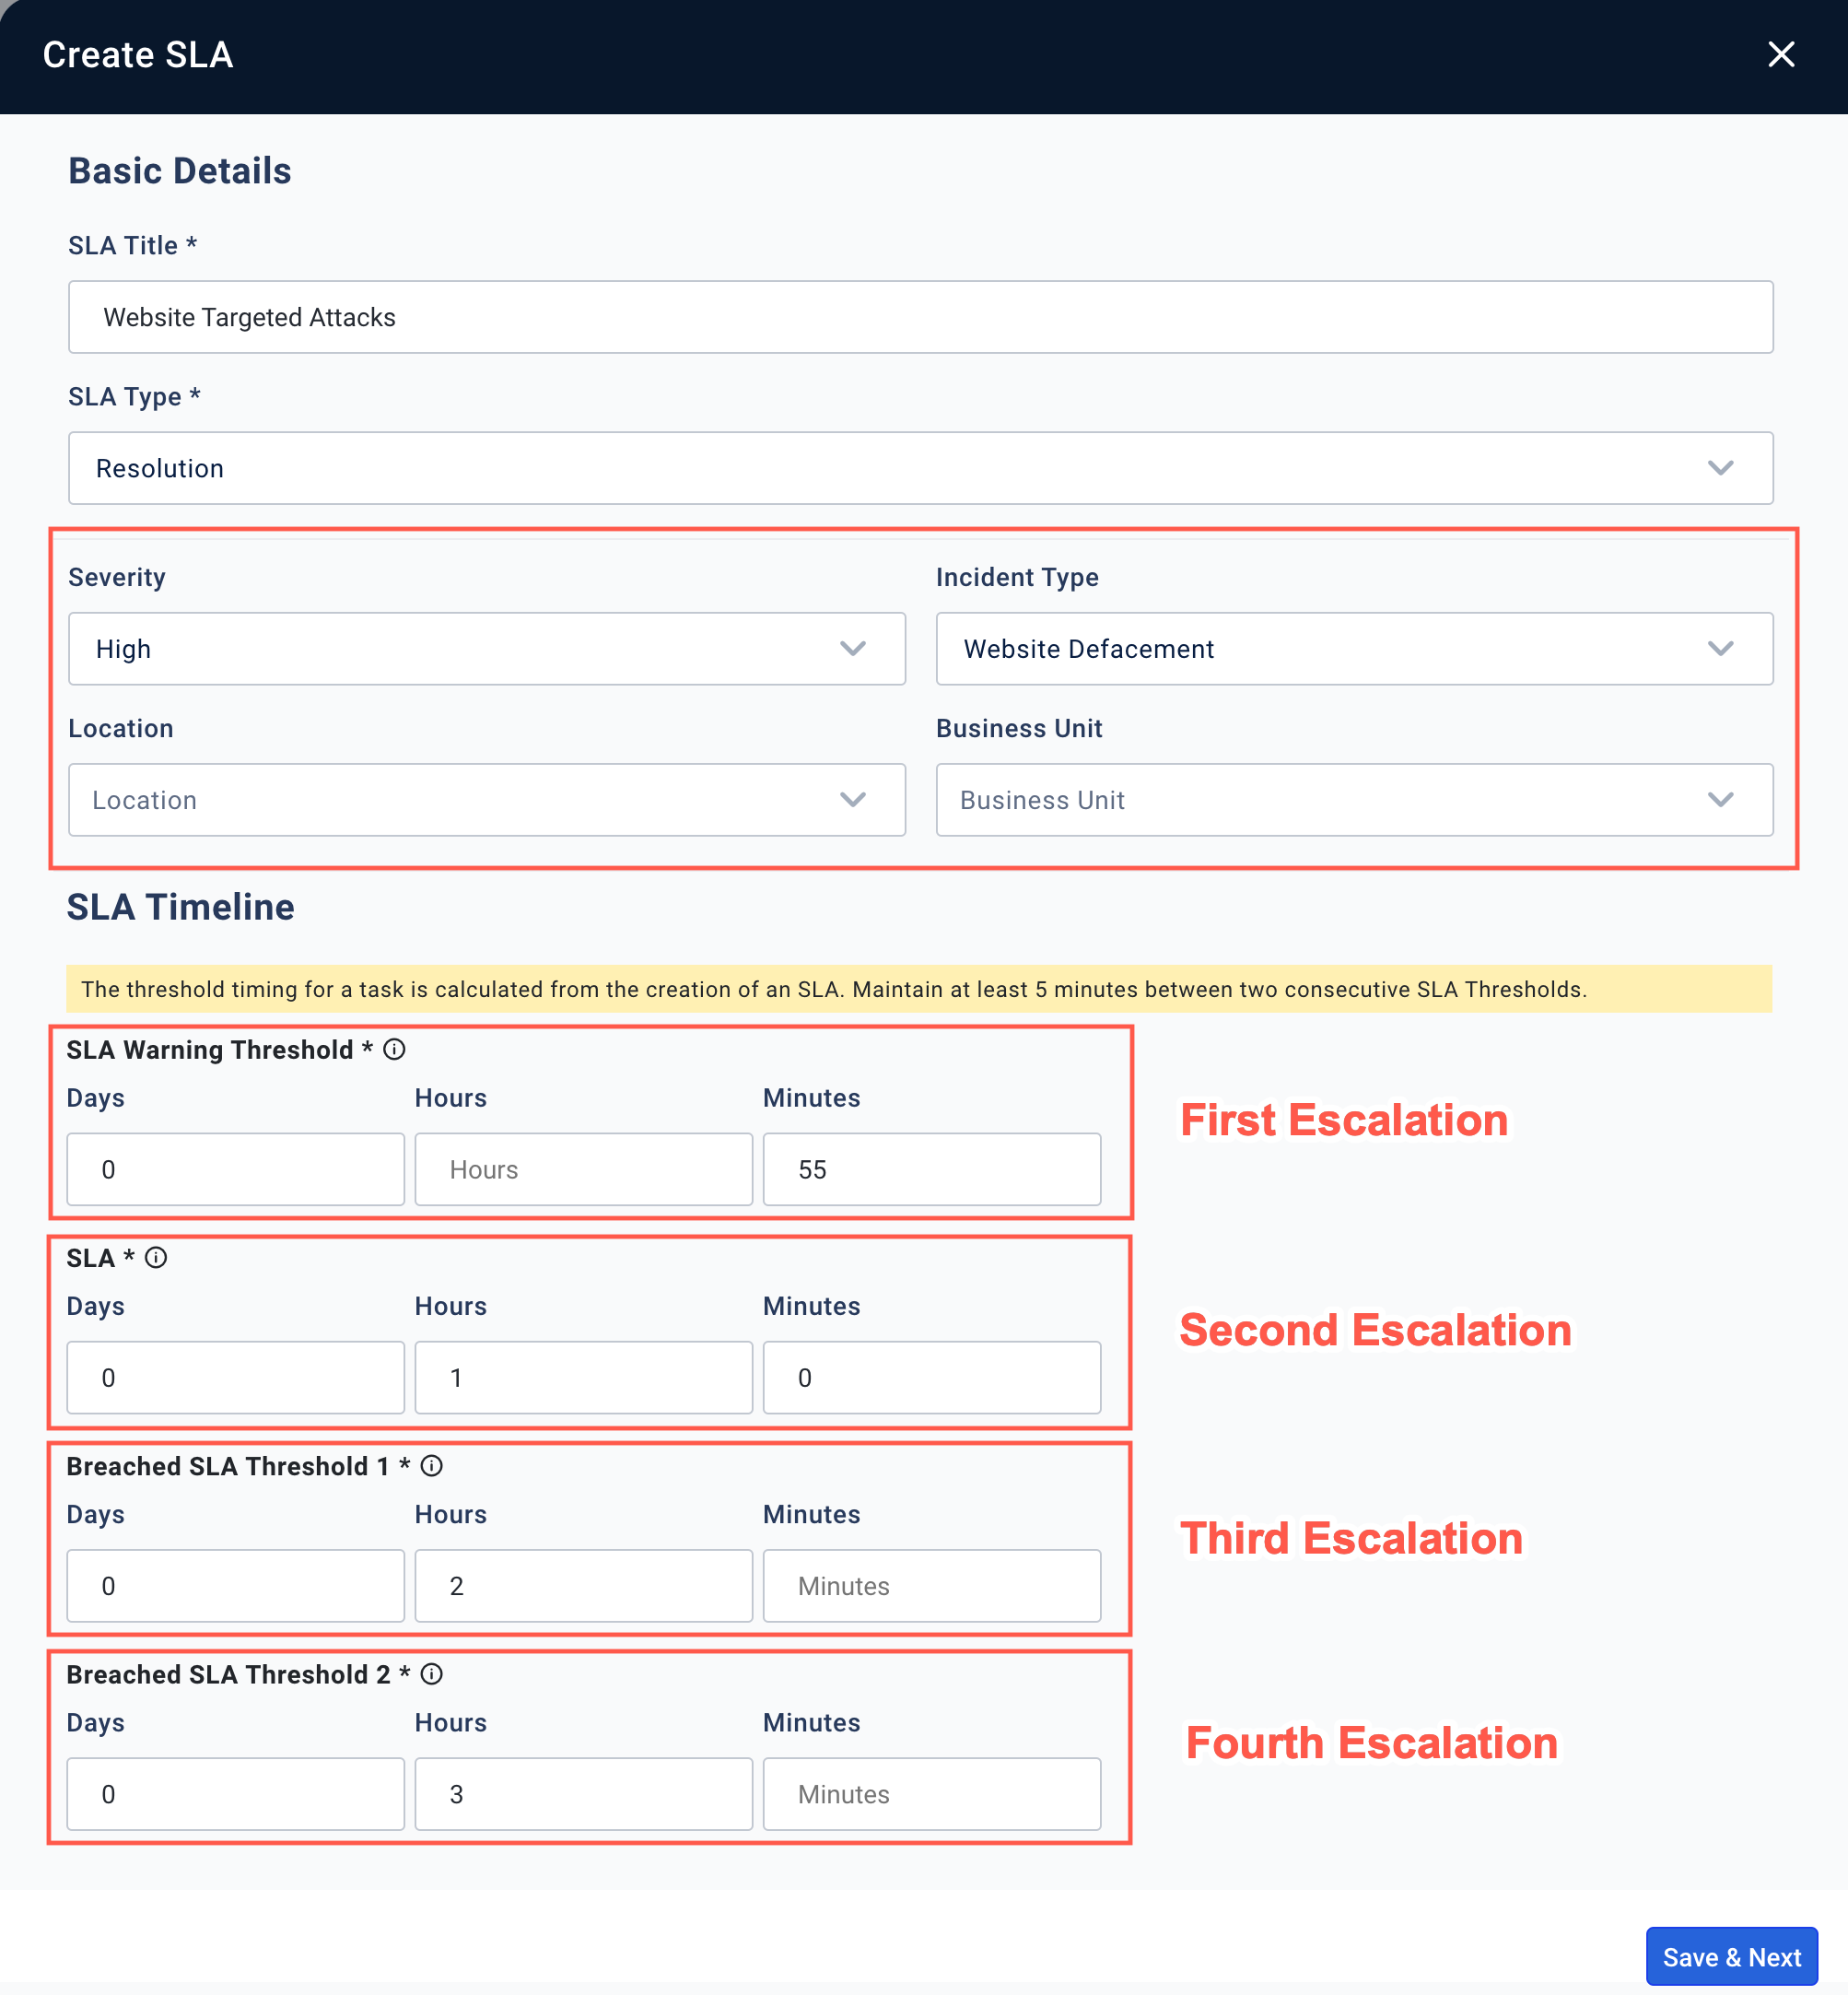
Task: Click info icon beside SLA label
Action: pyautogui.click(x=156, y=1257)
